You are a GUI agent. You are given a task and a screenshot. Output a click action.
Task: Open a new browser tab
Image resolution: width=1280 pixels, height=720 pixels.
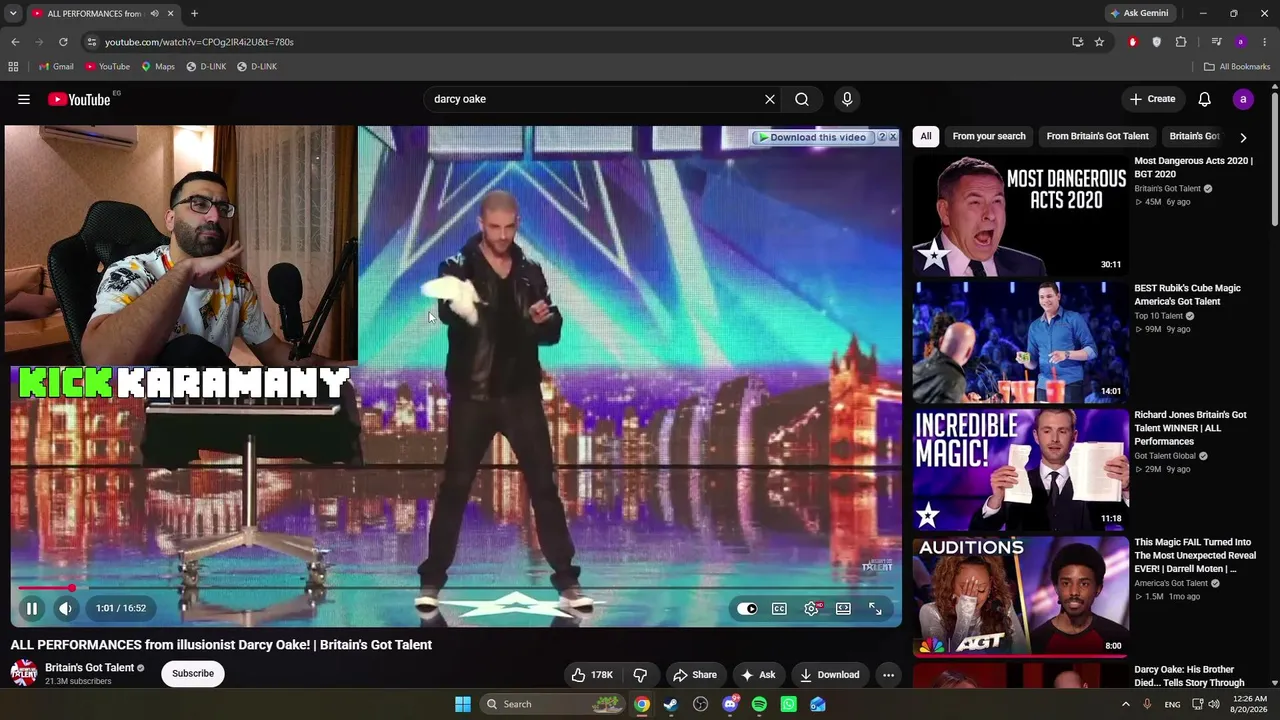(194, 14)
